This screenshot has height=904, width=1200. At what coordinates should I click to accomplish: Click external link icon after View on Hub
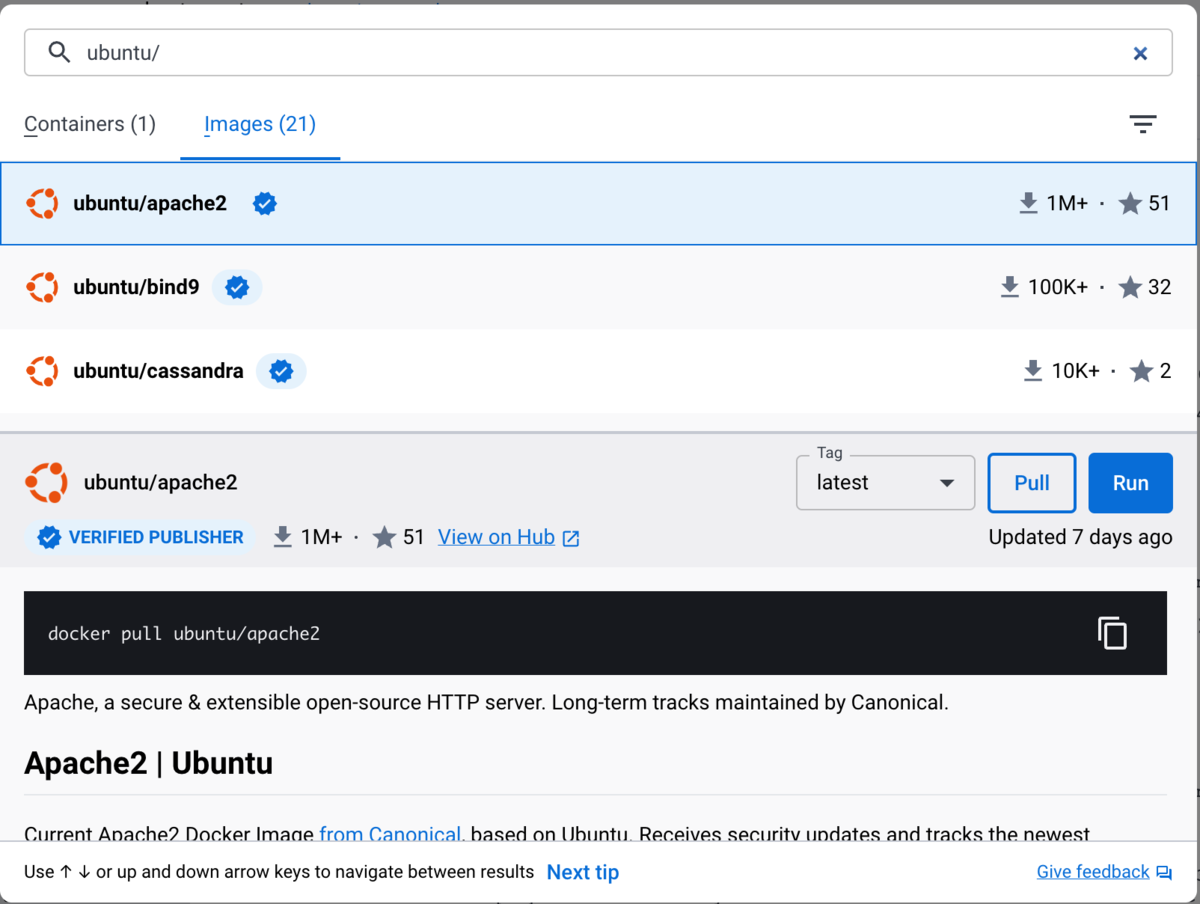(x=571, y=539)
